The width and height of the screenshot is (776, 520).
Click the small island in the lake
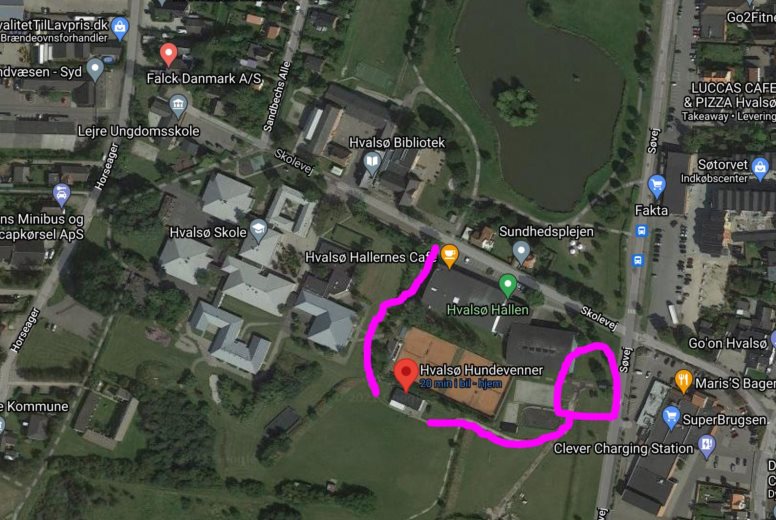tap(515, 104)
